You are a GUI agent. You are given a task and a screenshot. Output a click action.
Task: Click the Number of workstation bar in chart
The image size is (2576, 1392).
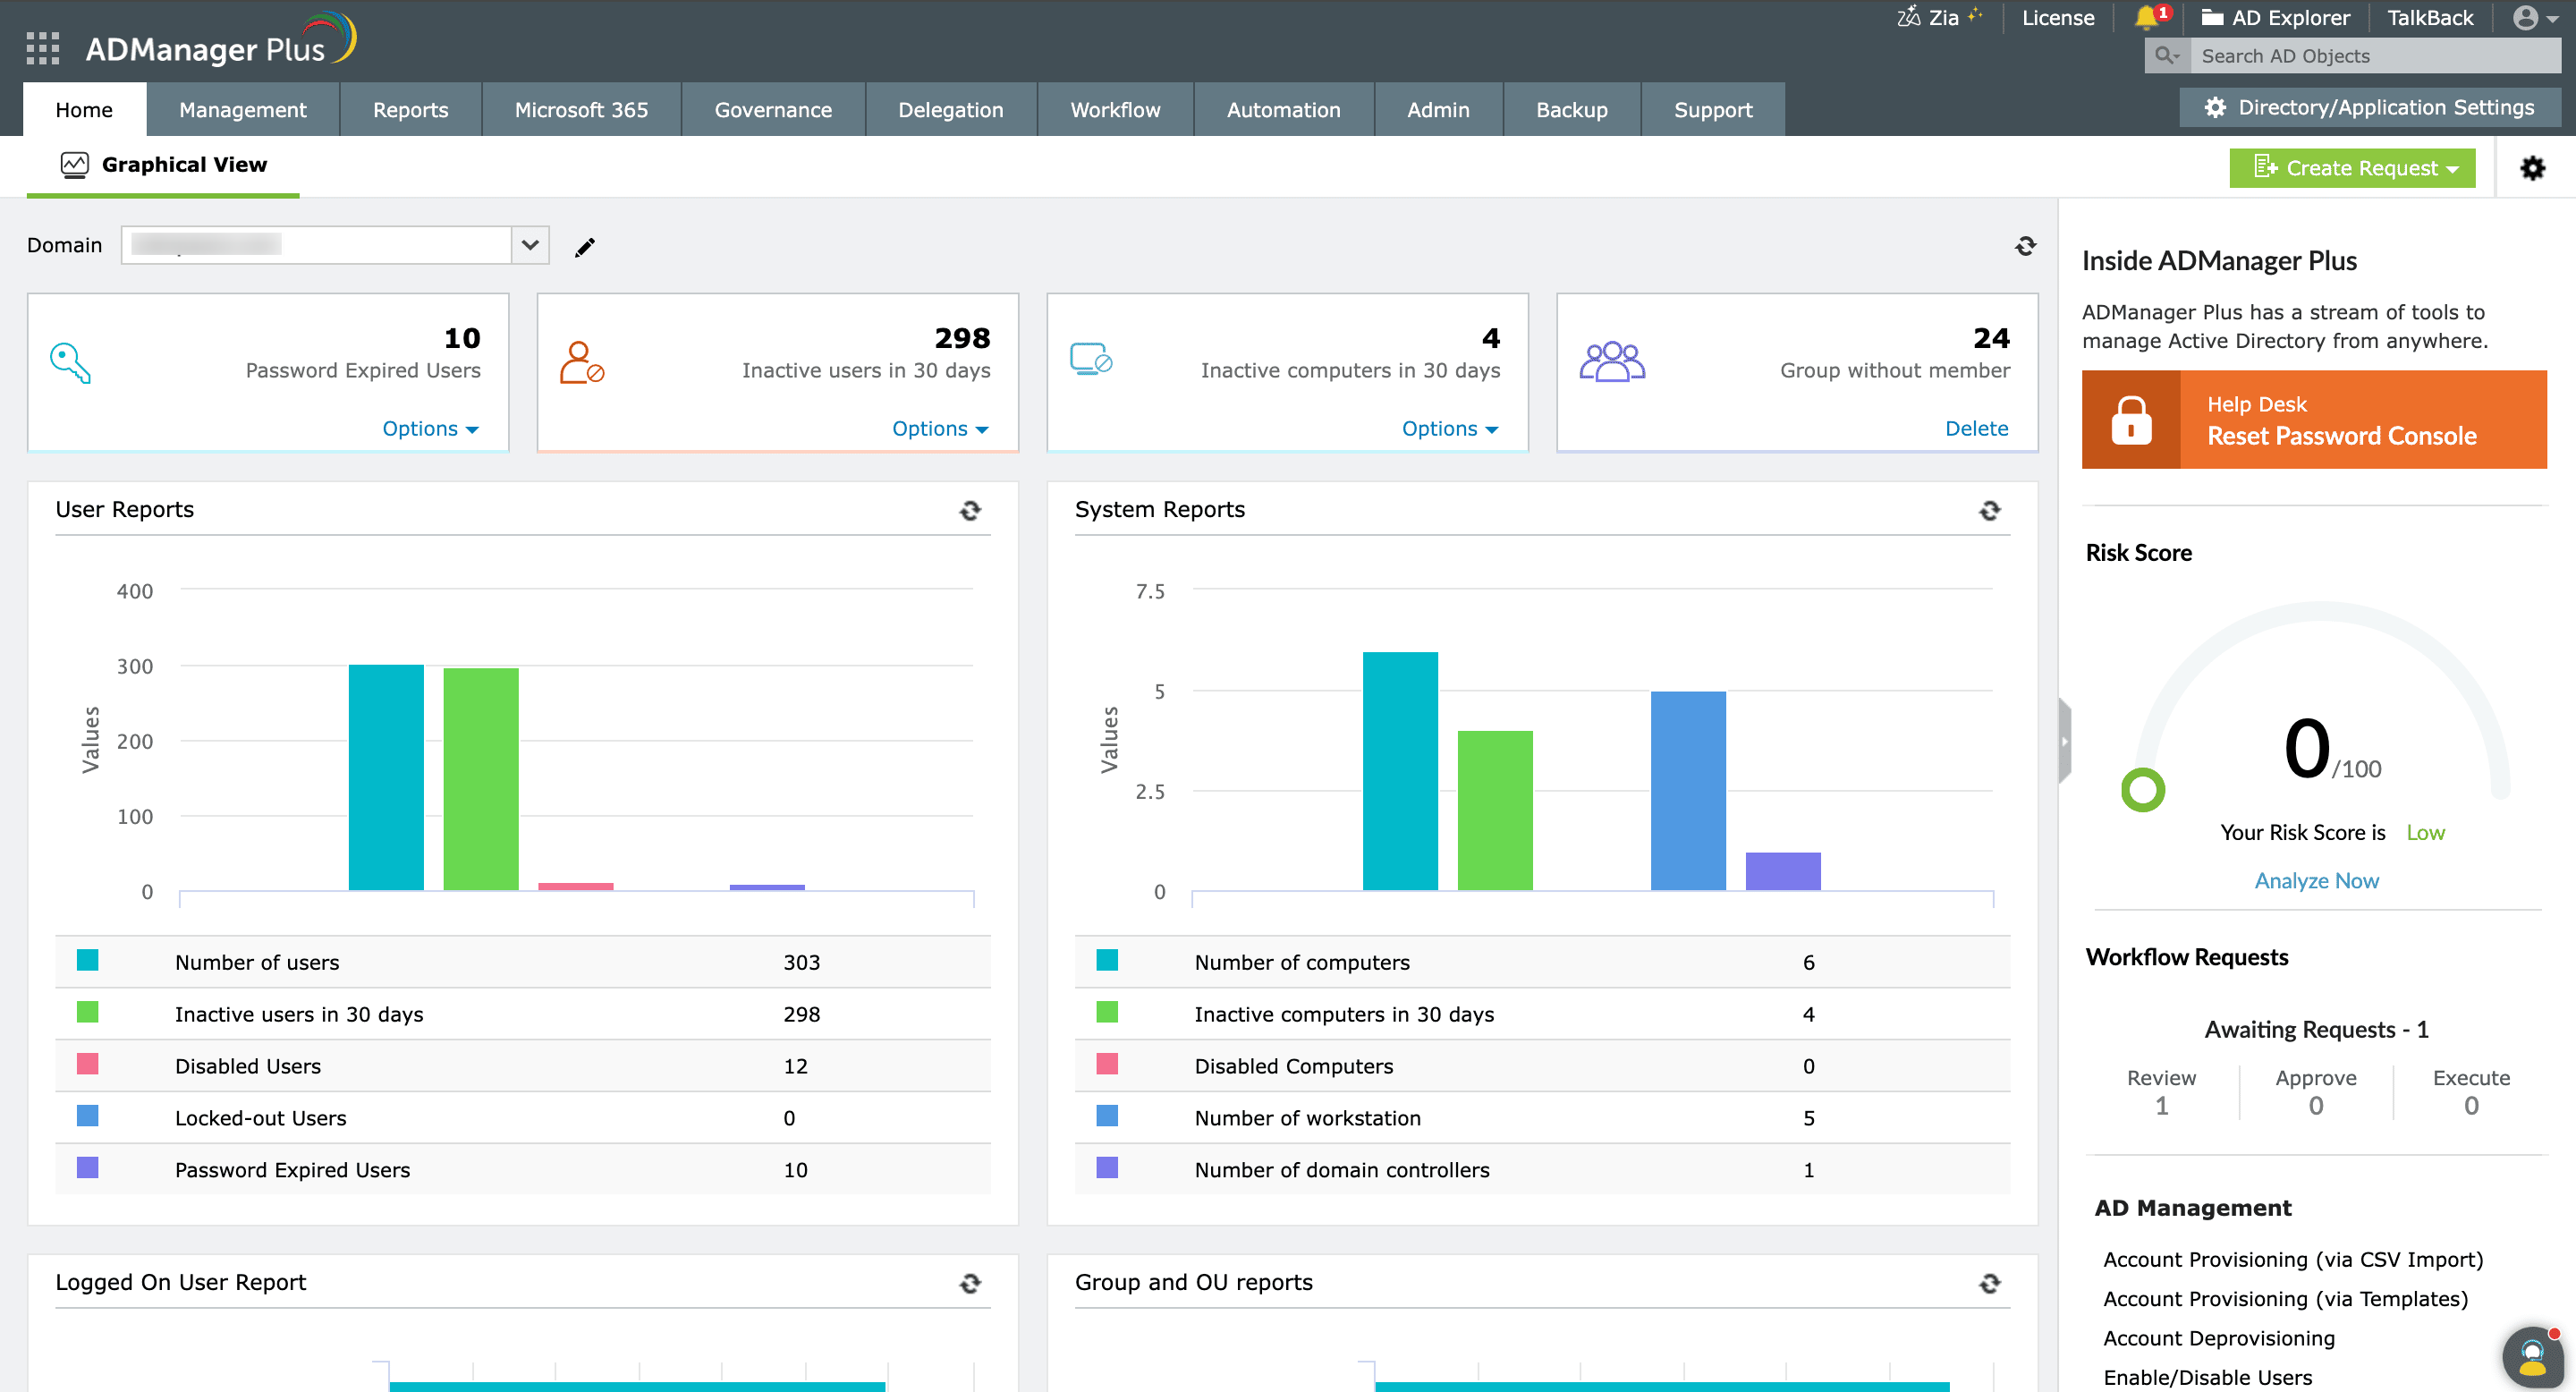(1688, 791)
